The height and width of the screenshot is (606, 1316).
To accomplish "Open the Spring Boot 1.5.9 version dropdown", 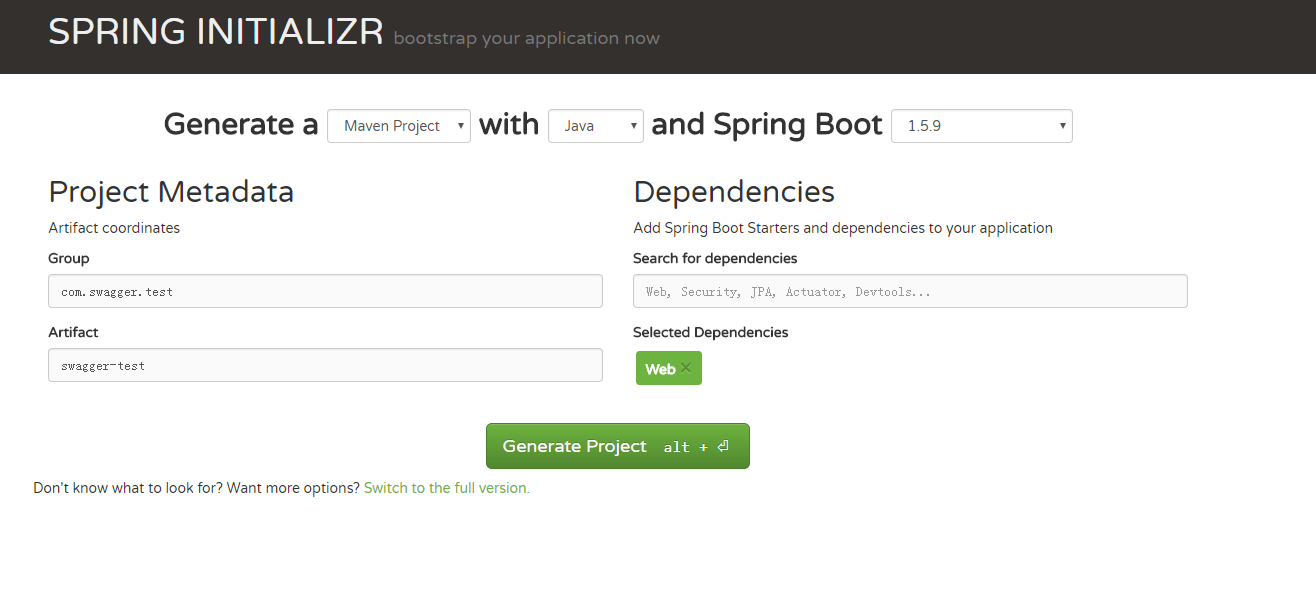I will (982, 126).
